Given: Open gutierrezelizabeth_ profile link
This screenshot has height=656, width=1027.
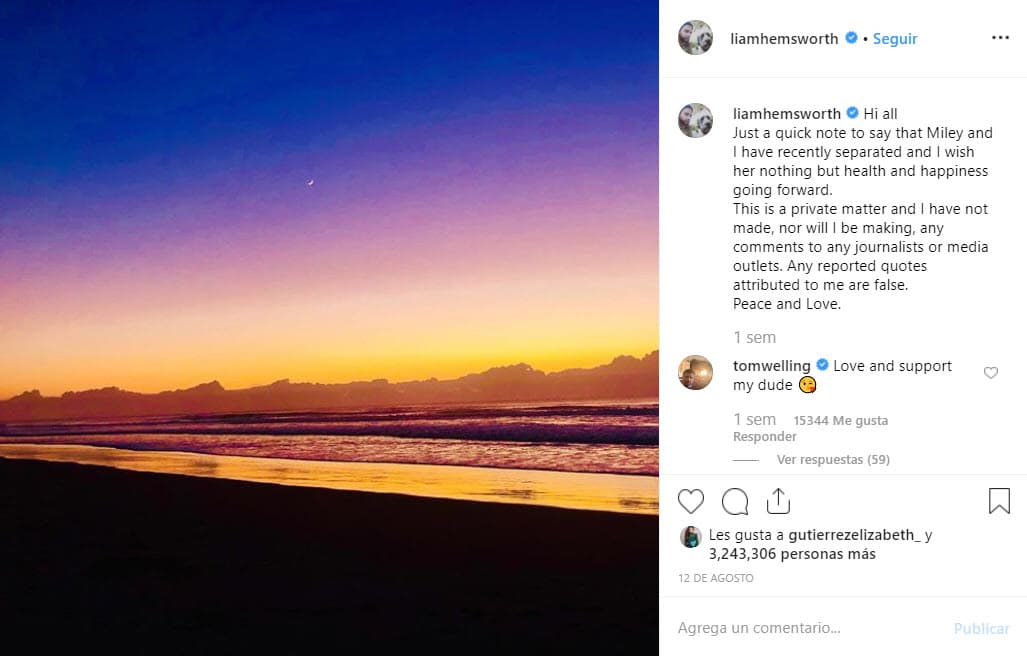Looking at the screenshot, I should click(853, 535).
